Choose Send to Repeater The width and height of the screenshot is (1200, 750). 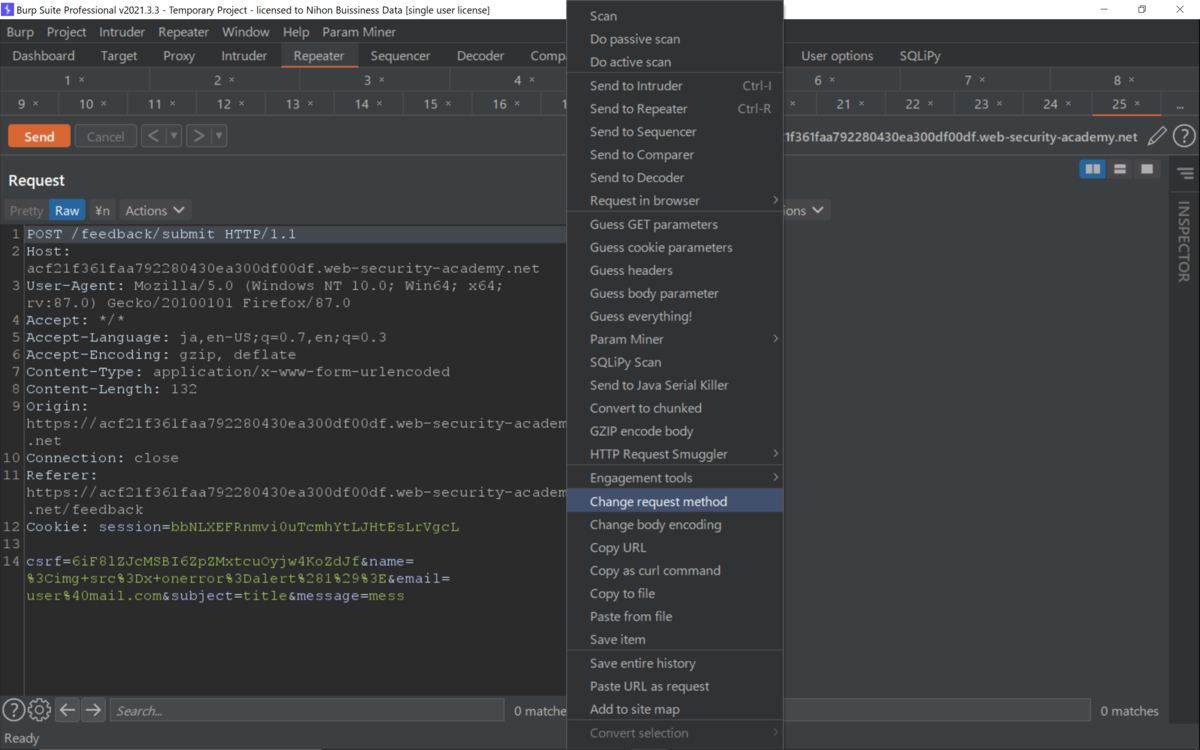tap(674, 109)
